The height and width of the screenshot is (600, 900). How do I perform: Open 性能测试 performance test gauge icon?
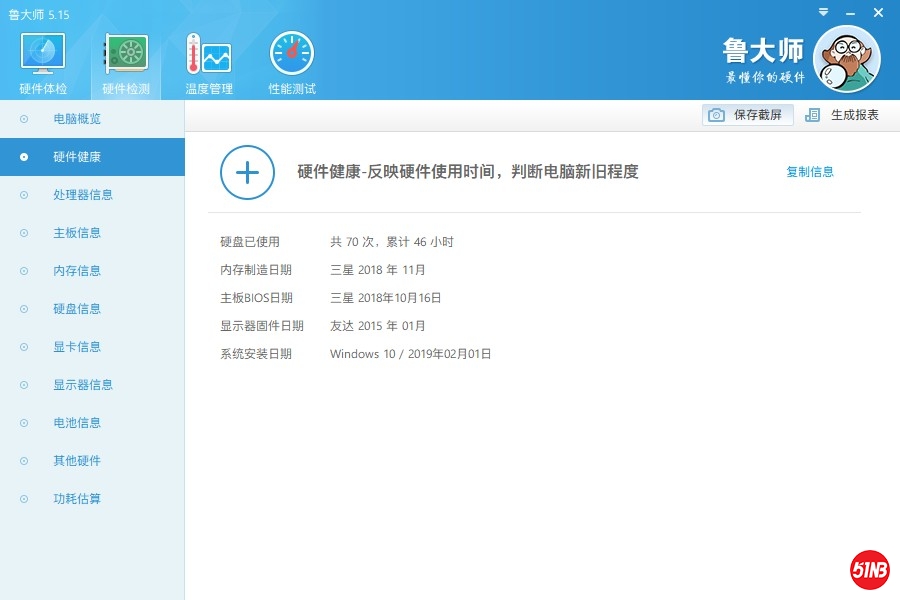pos(291,54)
